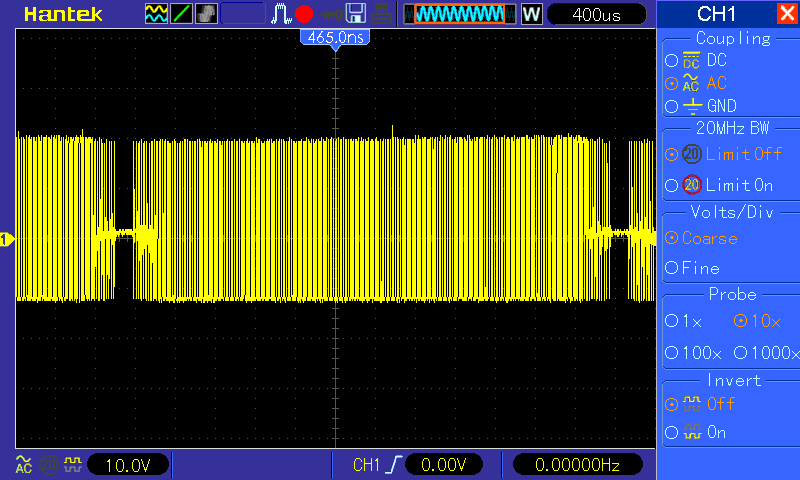Click the CH1 ground level marker
This screenshot has width=800, height=480.
coord(7,239)
